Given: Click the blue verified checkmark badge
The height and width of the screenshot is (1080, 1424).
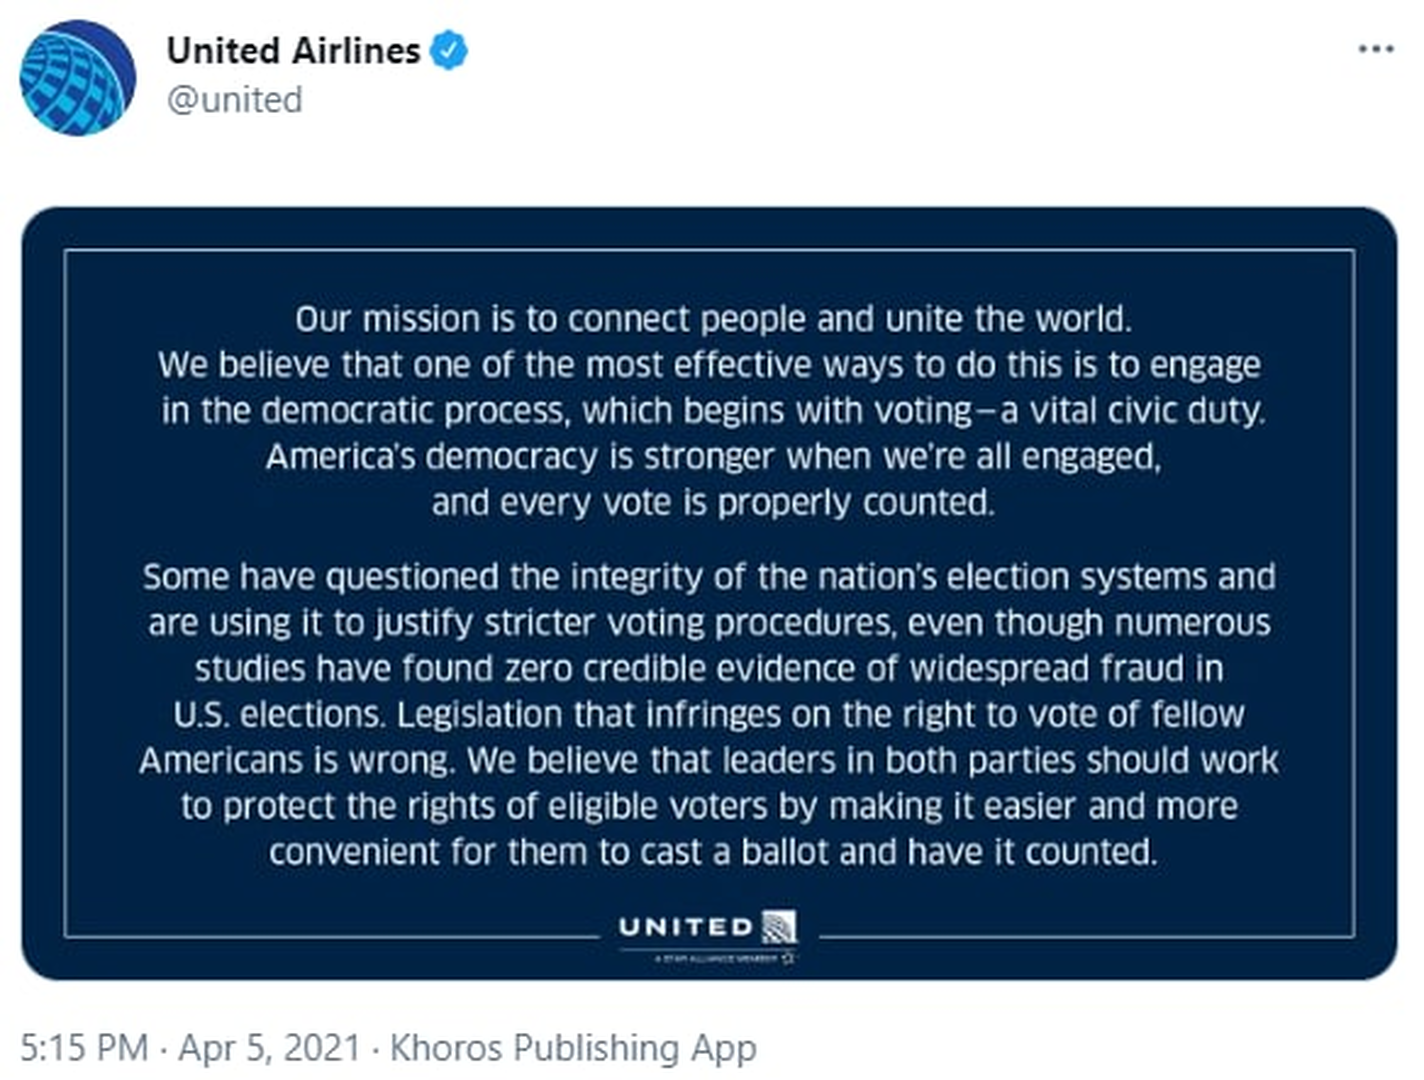Looking at the screenshot, I should (x=449, y=50).
